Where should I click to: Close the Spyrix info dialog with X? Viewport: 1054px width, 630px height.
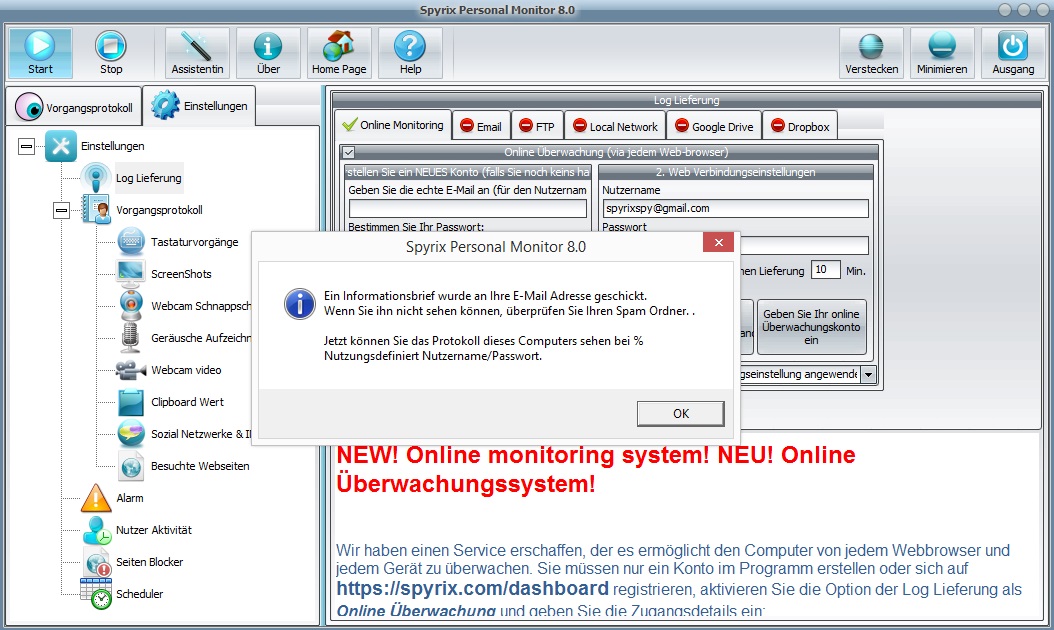pyautogui.click(x=718, y=243)
